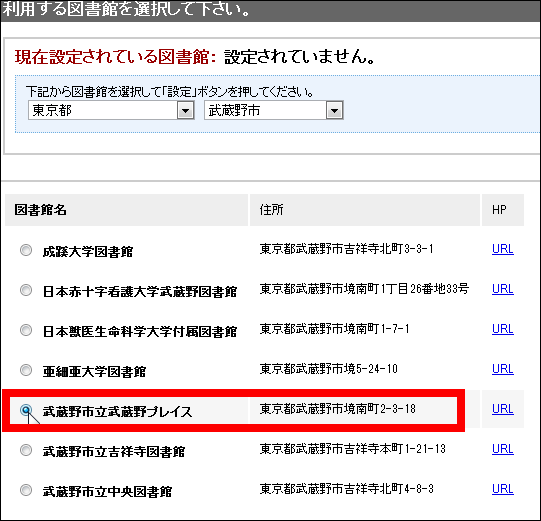The image size is (541, 521).
Task: Open the 東京都 prefecture dropdown arrow
Action: pos(186,111)
